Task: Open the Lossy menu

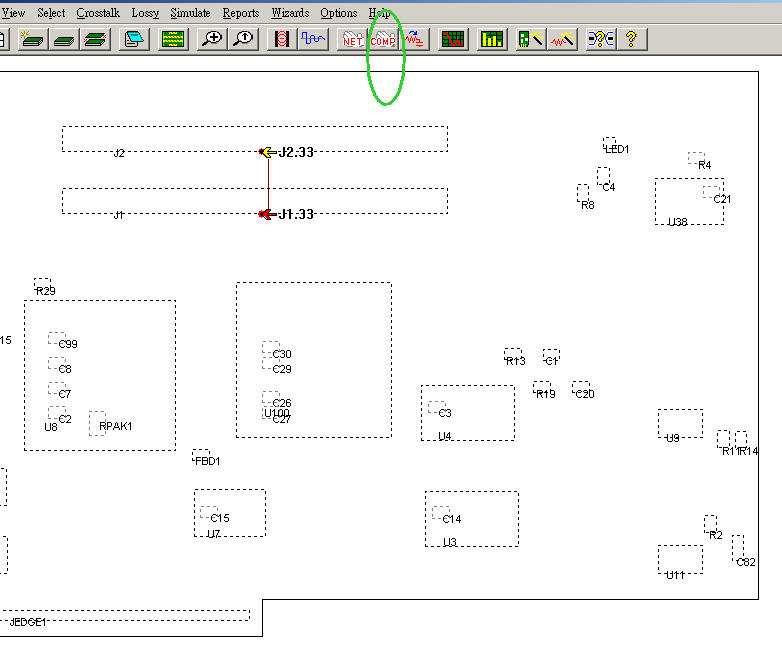Action: [145, 13]
